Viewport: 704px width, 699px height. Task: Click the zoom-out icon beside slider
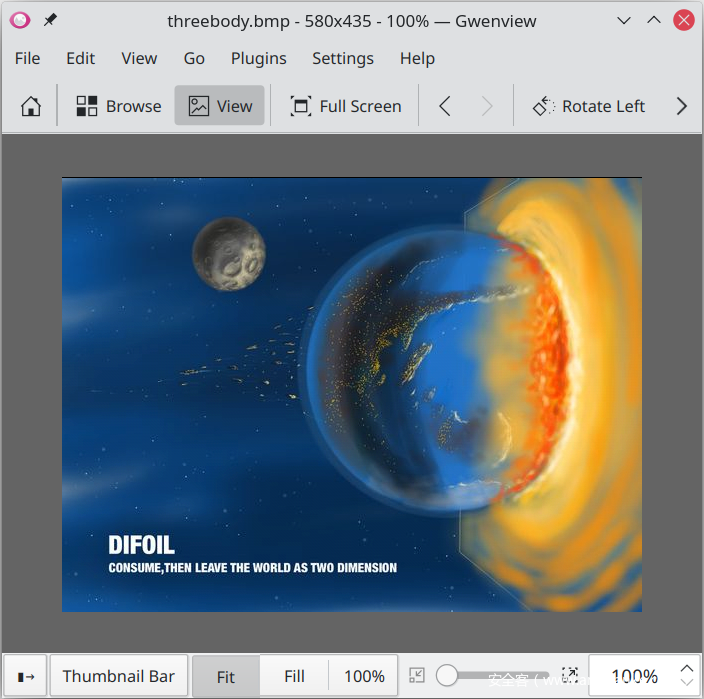pos(417,676)
